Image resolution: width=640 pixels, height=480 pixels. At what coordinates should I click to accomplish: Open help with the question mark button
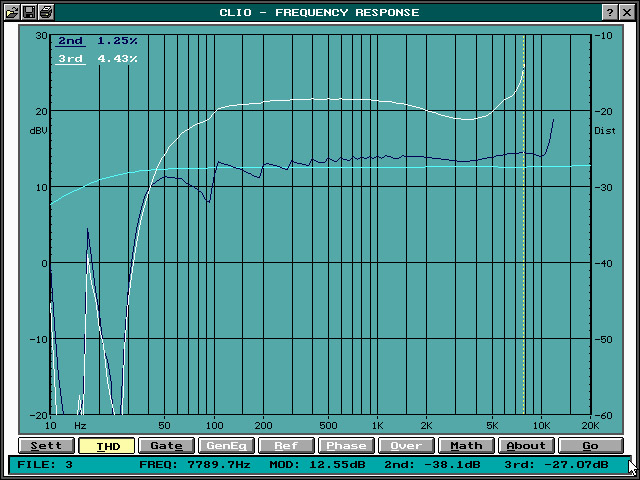(609, 13)
